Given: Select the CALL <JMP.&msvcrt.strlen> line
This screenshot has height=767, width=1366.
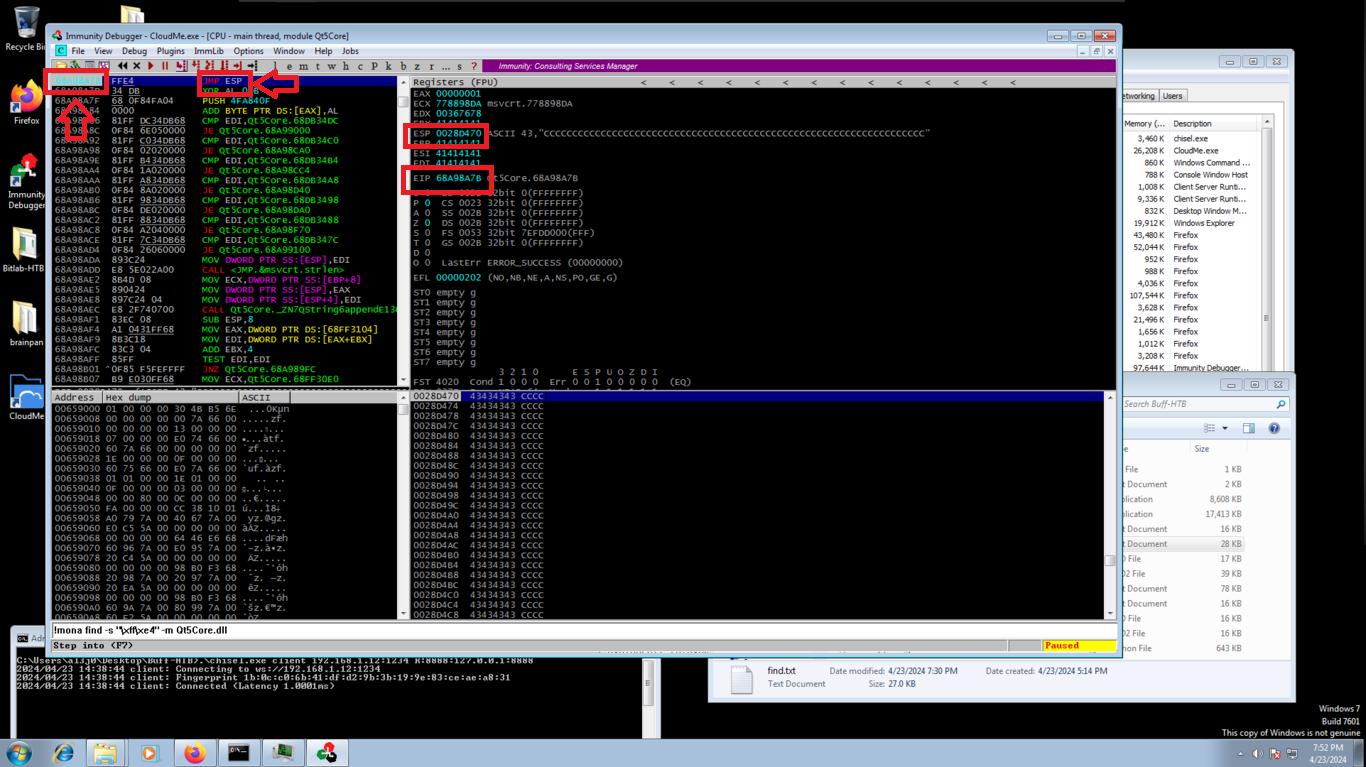Looking at the screenshot, I should (x=227, y=270).
